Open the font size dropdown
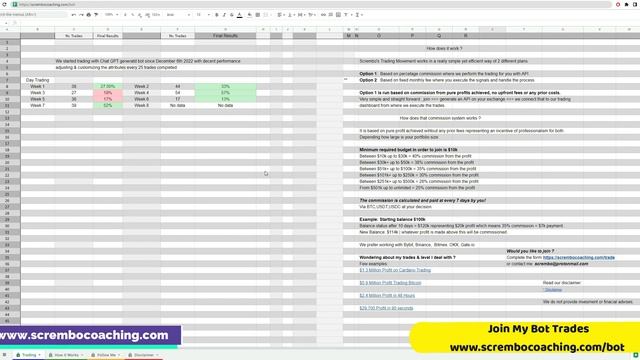 point(203,15)
